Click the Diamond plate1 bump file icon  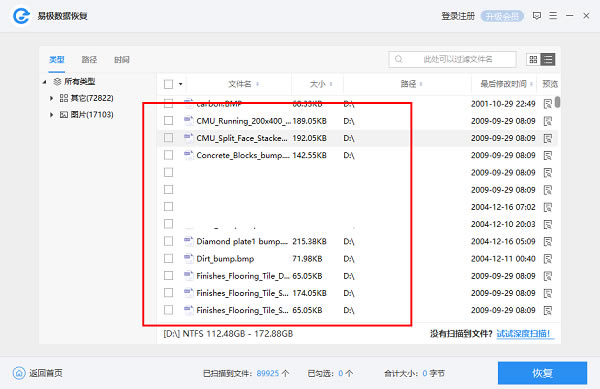pos(189,241)
